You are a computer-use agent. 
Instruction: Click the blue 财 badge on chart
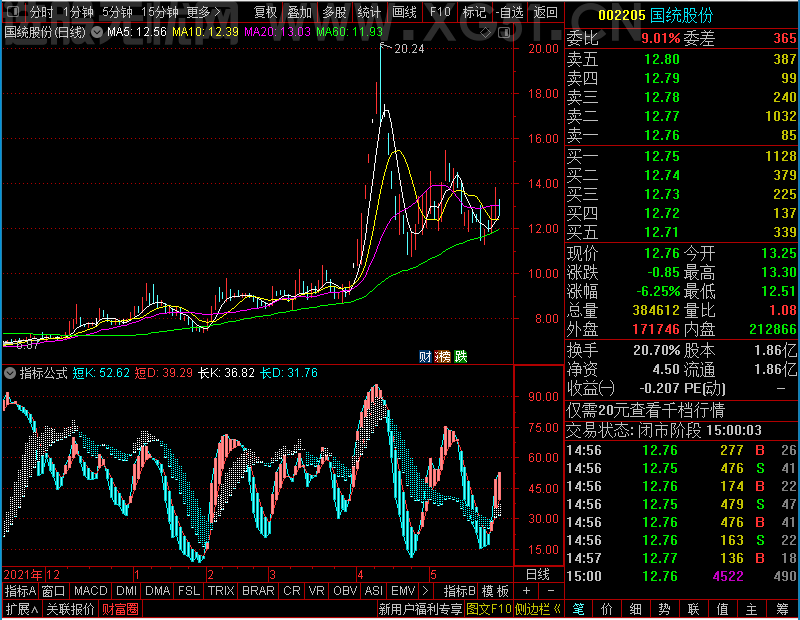point(425,356)
